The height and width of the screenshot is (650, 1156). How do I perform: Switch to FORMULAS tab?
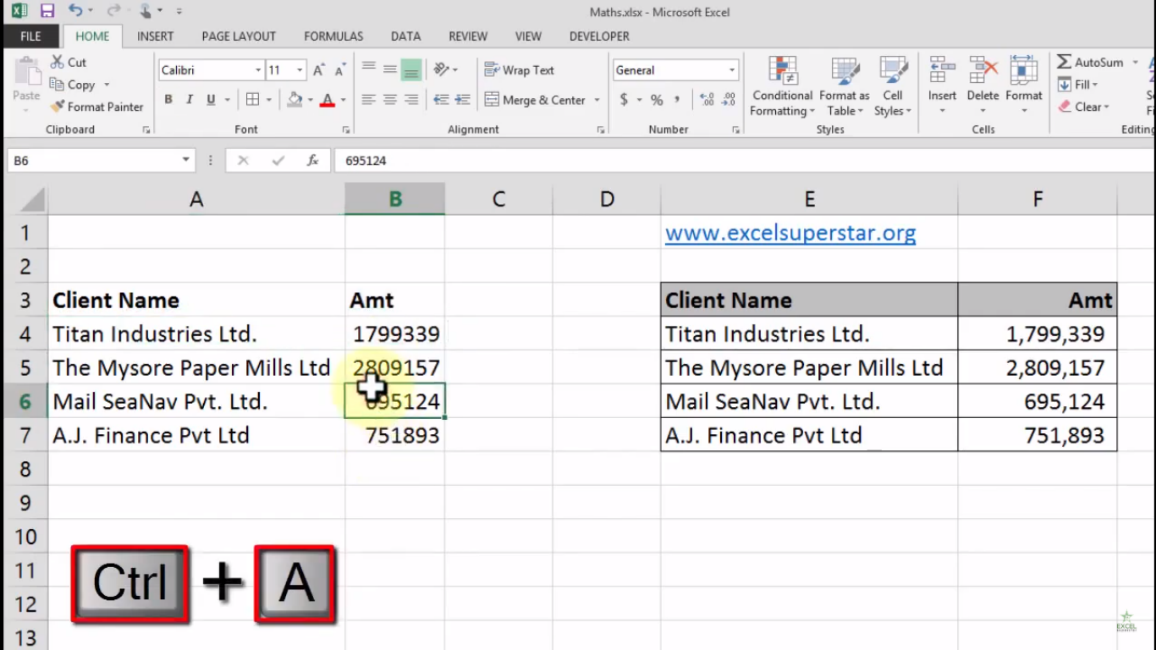[x=333, y=36]
